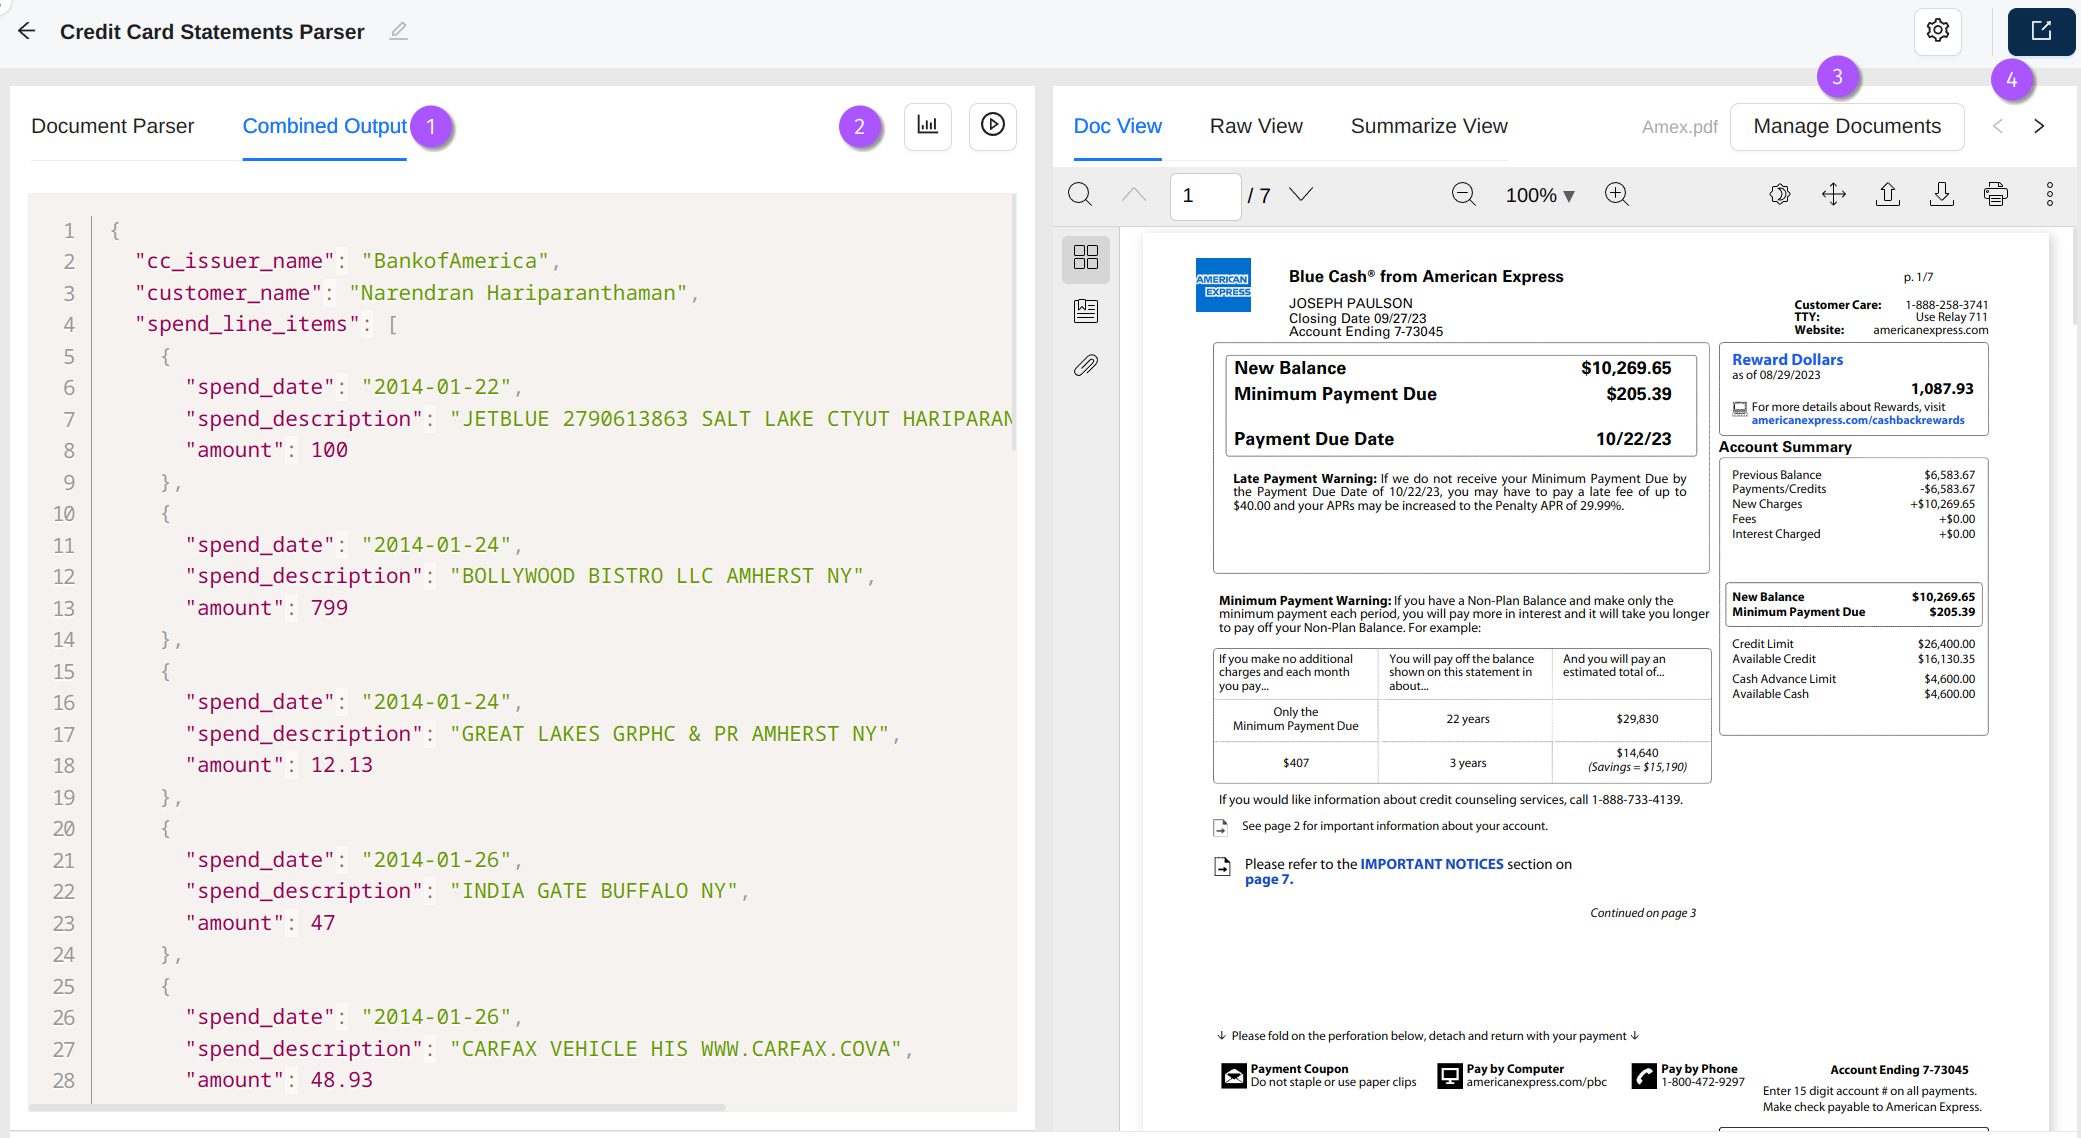Select the pan/move tool

point(1834,194)
